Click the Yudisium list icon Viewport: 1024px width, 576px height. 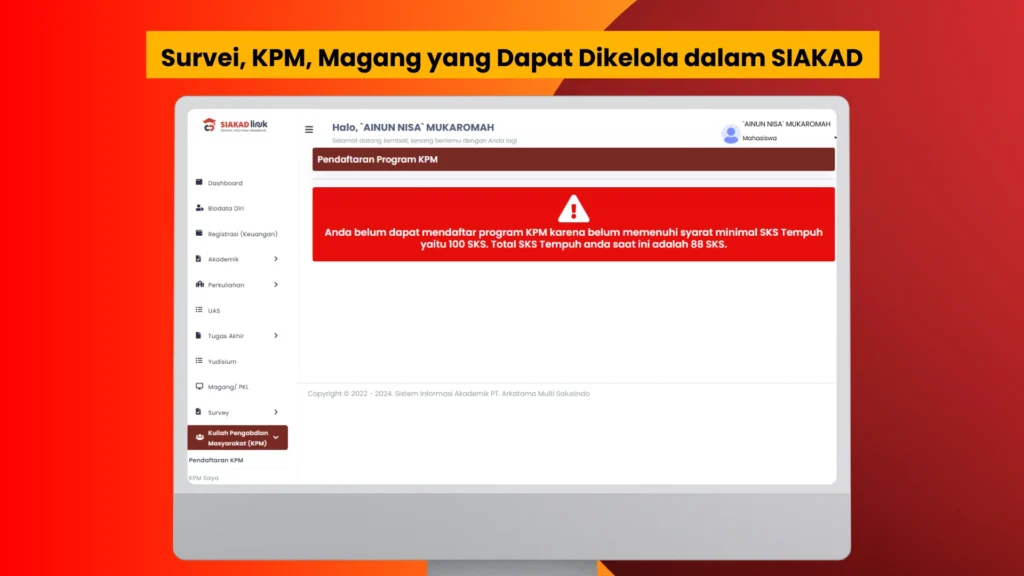tap(199, 360)
